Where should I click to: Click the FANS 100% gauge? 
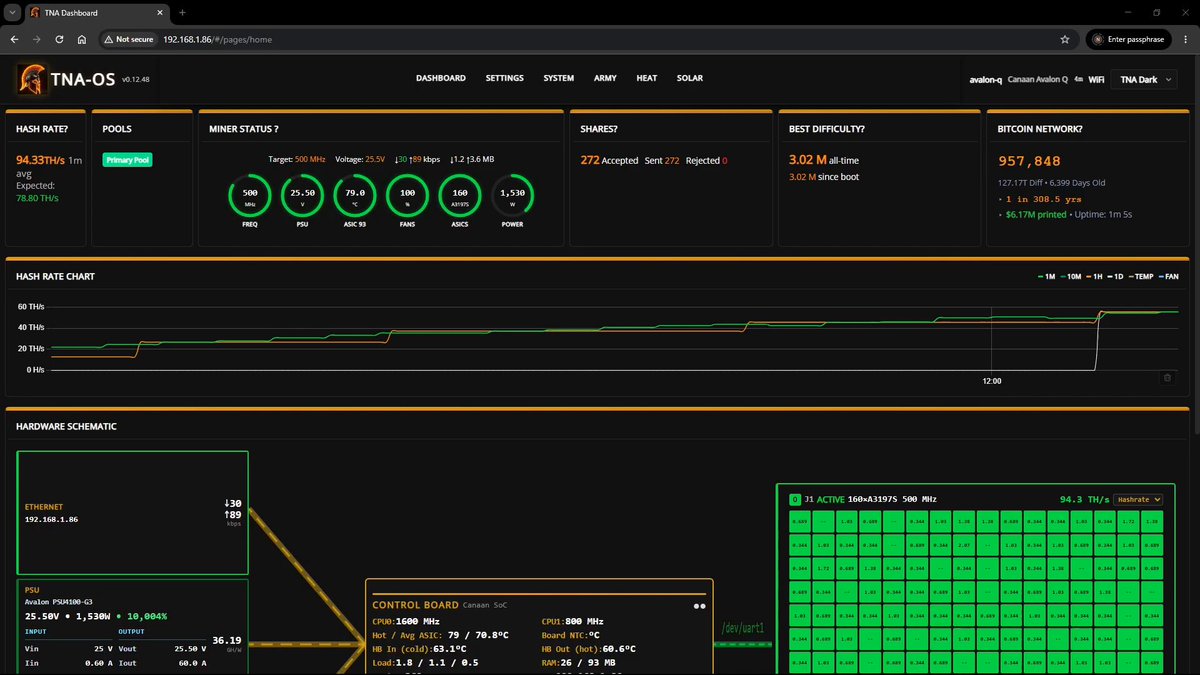pyautogui.click(x=407, y=197)
